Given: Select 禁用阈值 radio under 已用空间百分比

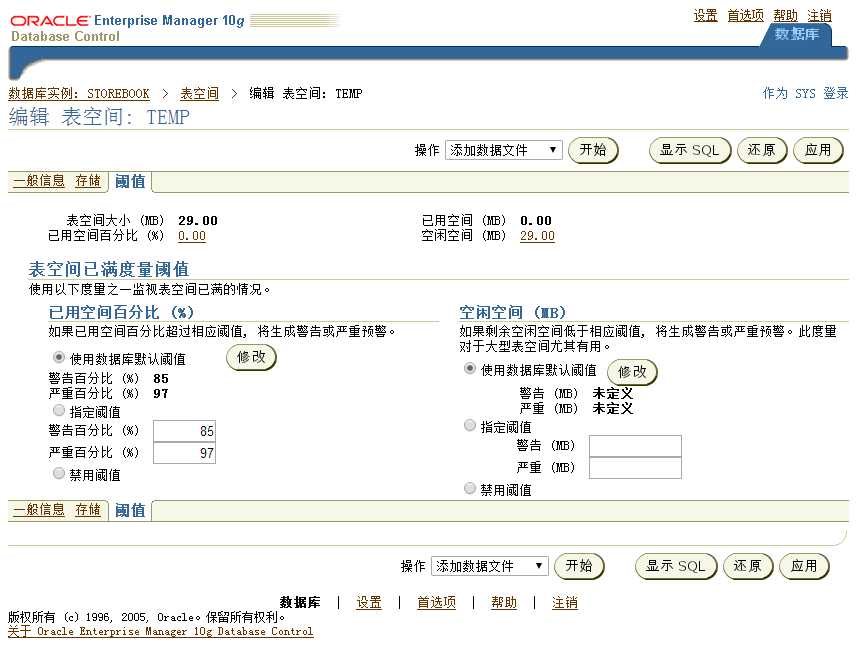Looking at the screenshot, I should (x=58, y=473).
